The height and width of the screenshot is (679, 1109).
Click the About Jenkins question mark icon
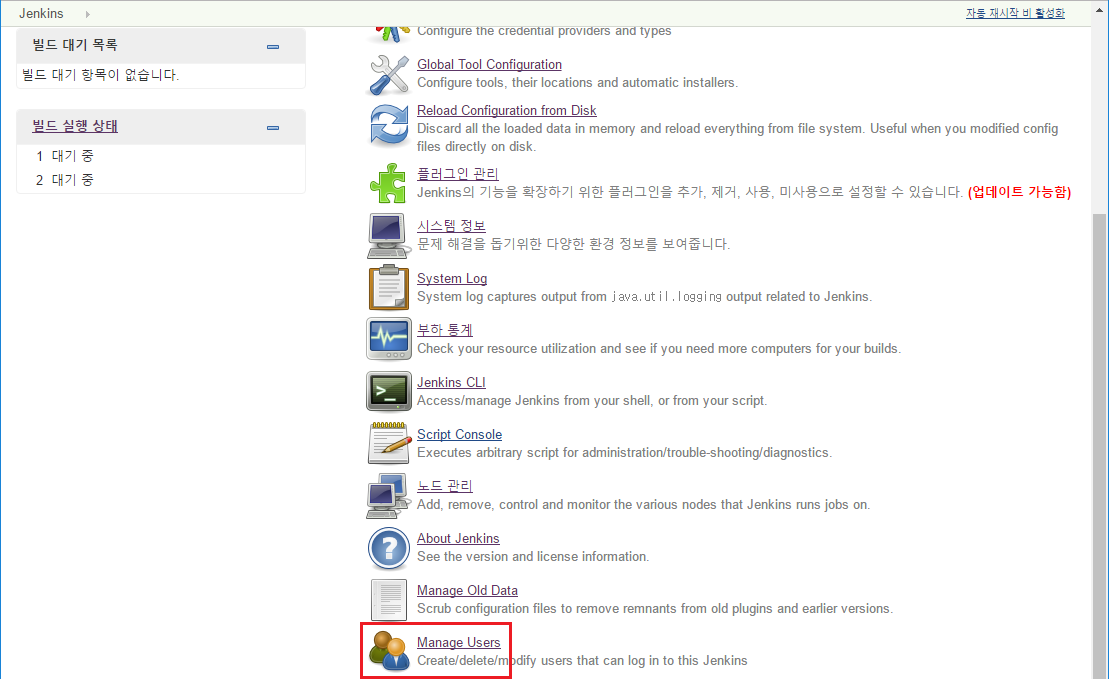pyautogui.click(x=388, y=548)
